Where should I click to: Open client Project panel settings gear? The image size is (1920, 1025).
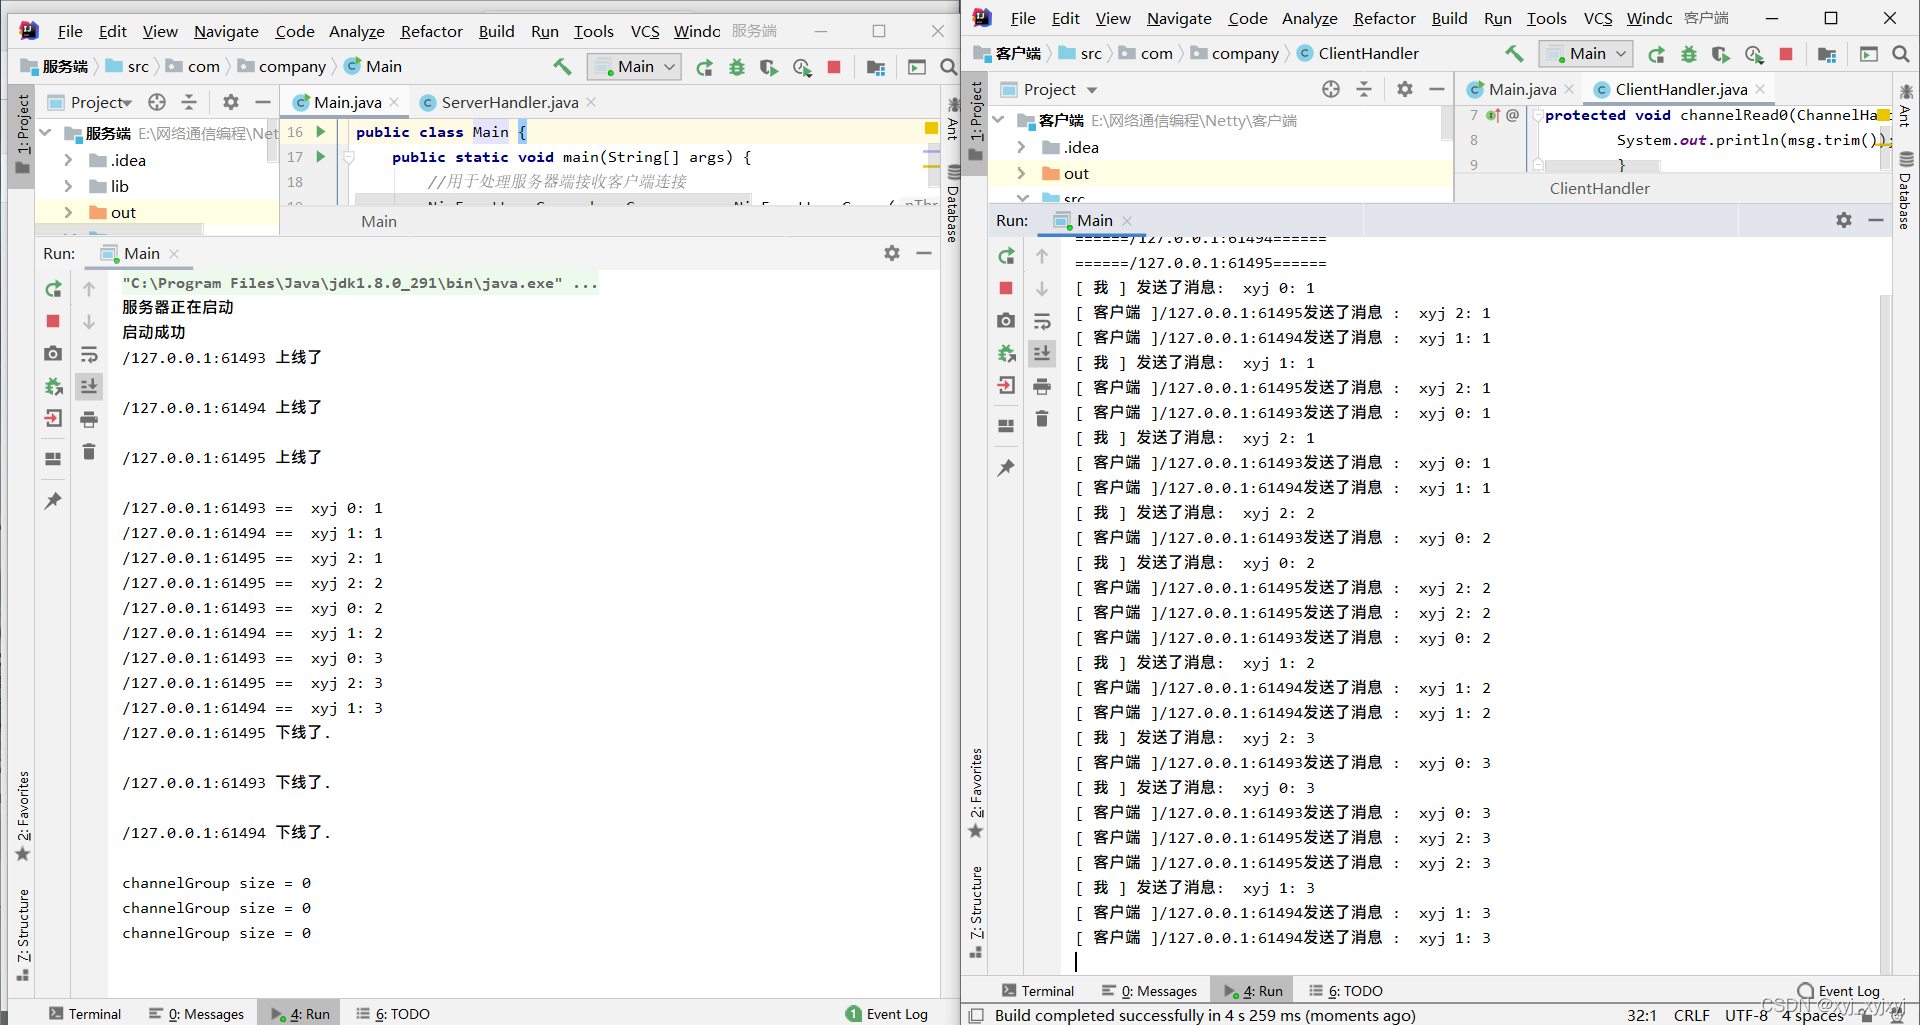1405,89
